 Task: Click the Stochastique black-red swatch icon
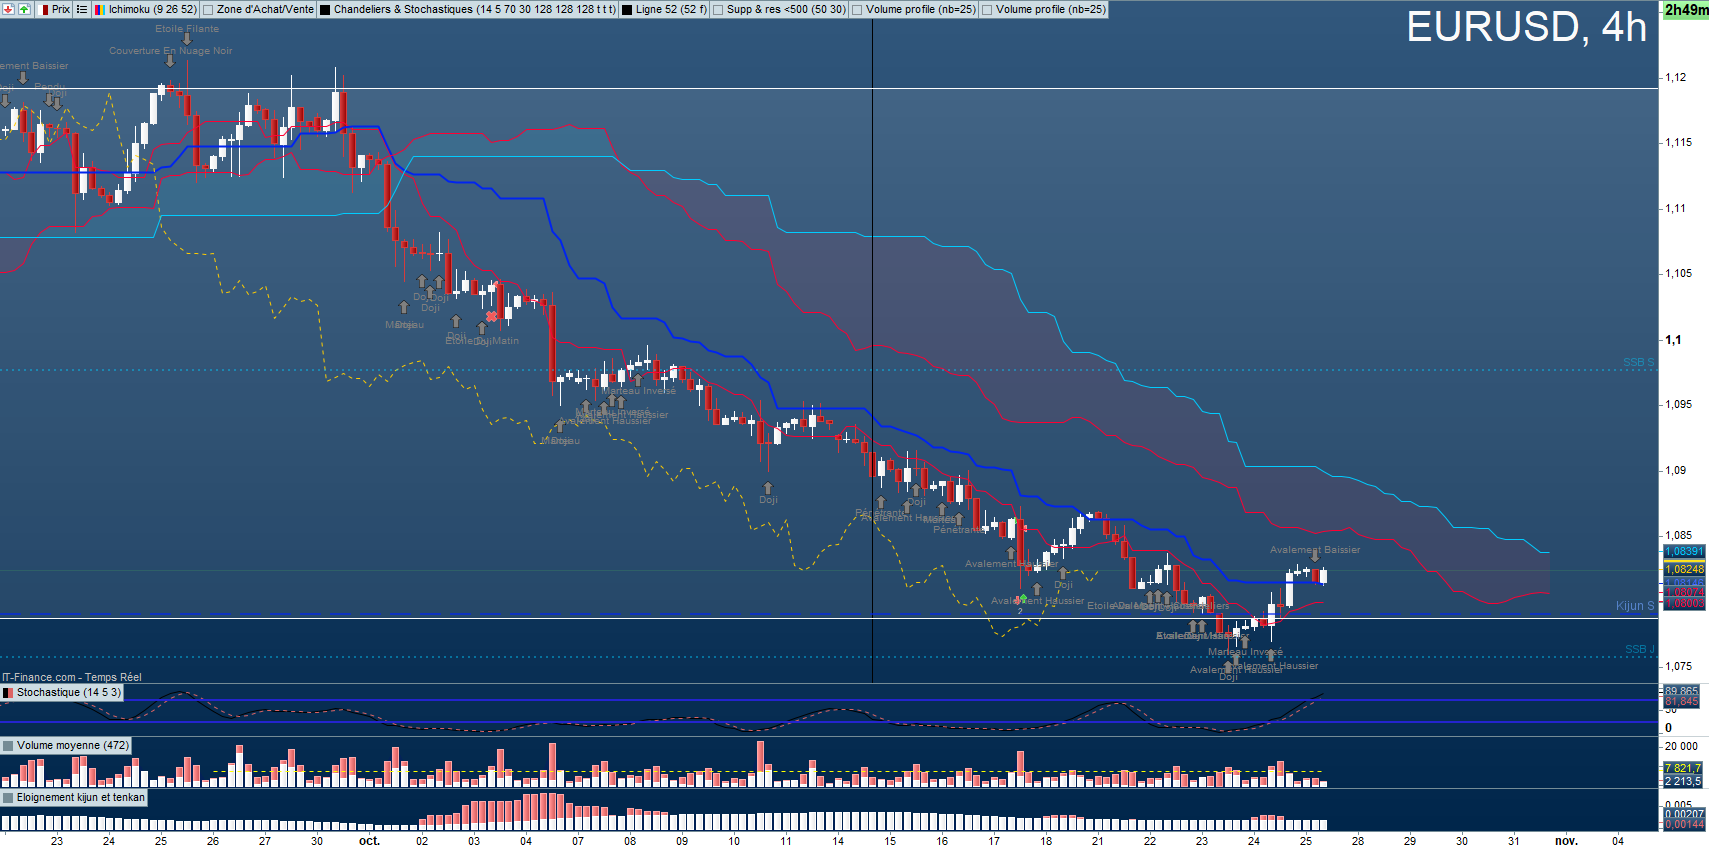tap(9, 692)
